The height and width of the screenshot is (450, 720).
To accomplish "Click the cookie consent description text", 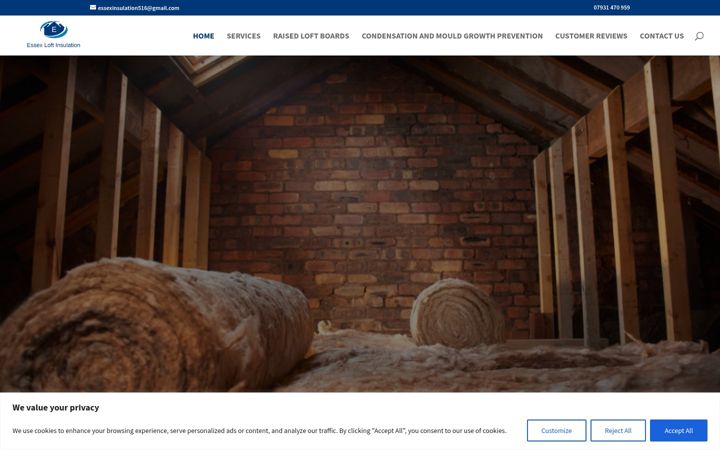I will point(259,431).
